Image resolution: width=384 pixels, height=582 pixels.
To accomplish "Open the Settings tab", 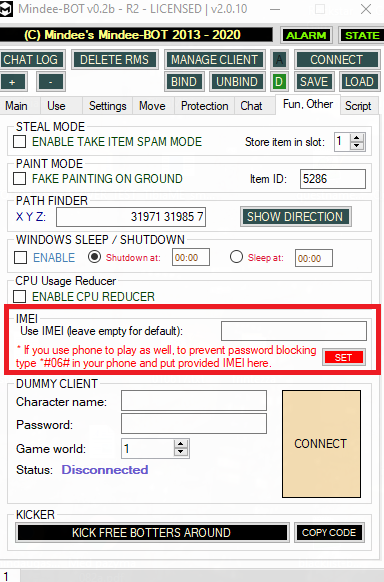I will [x=108, y=106].
